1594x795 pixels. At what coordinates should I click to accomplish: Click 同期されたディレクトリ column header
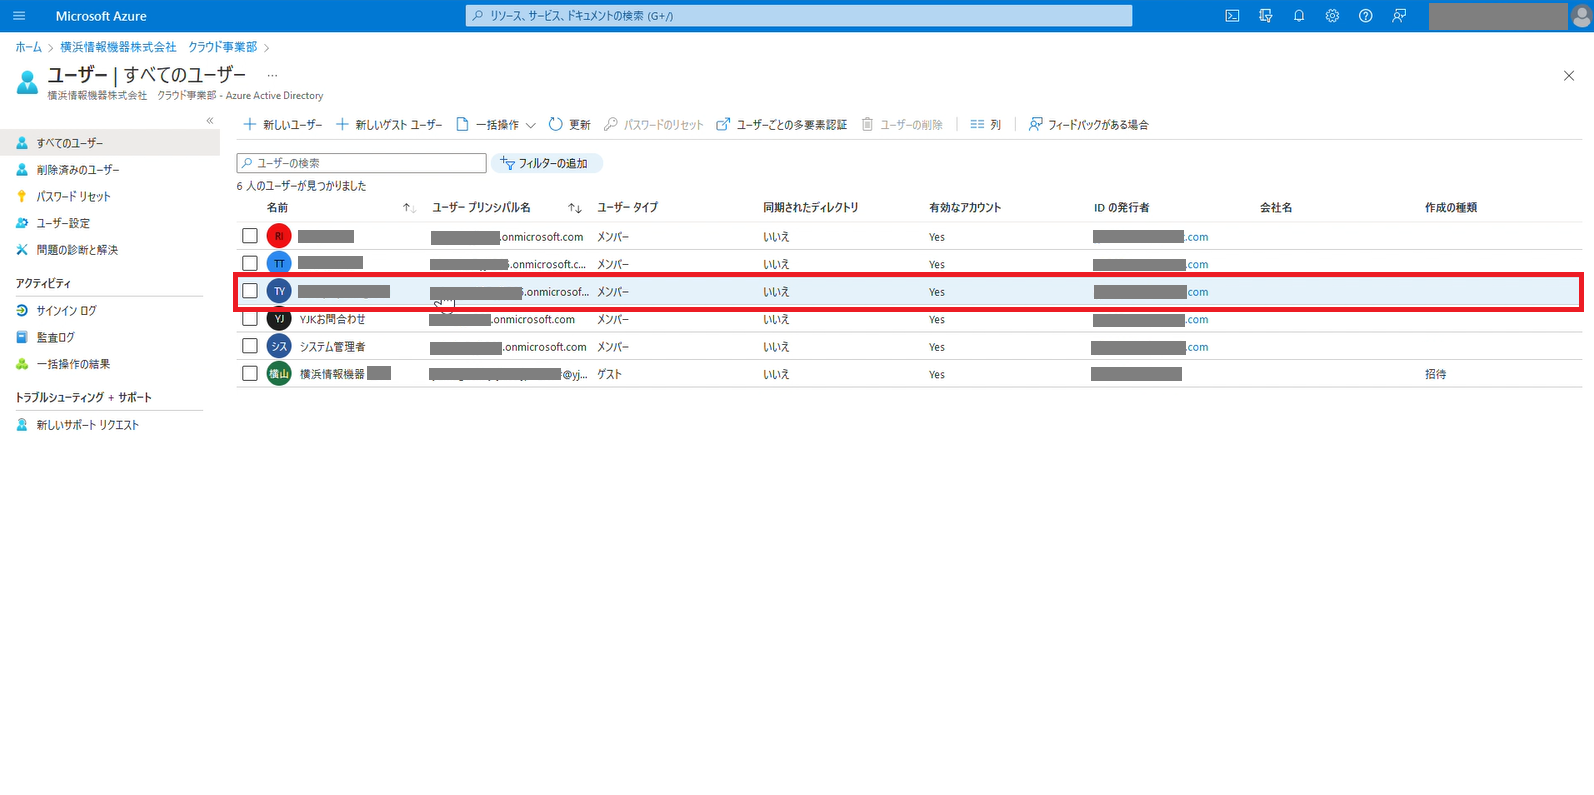click(x=811, y=208)
